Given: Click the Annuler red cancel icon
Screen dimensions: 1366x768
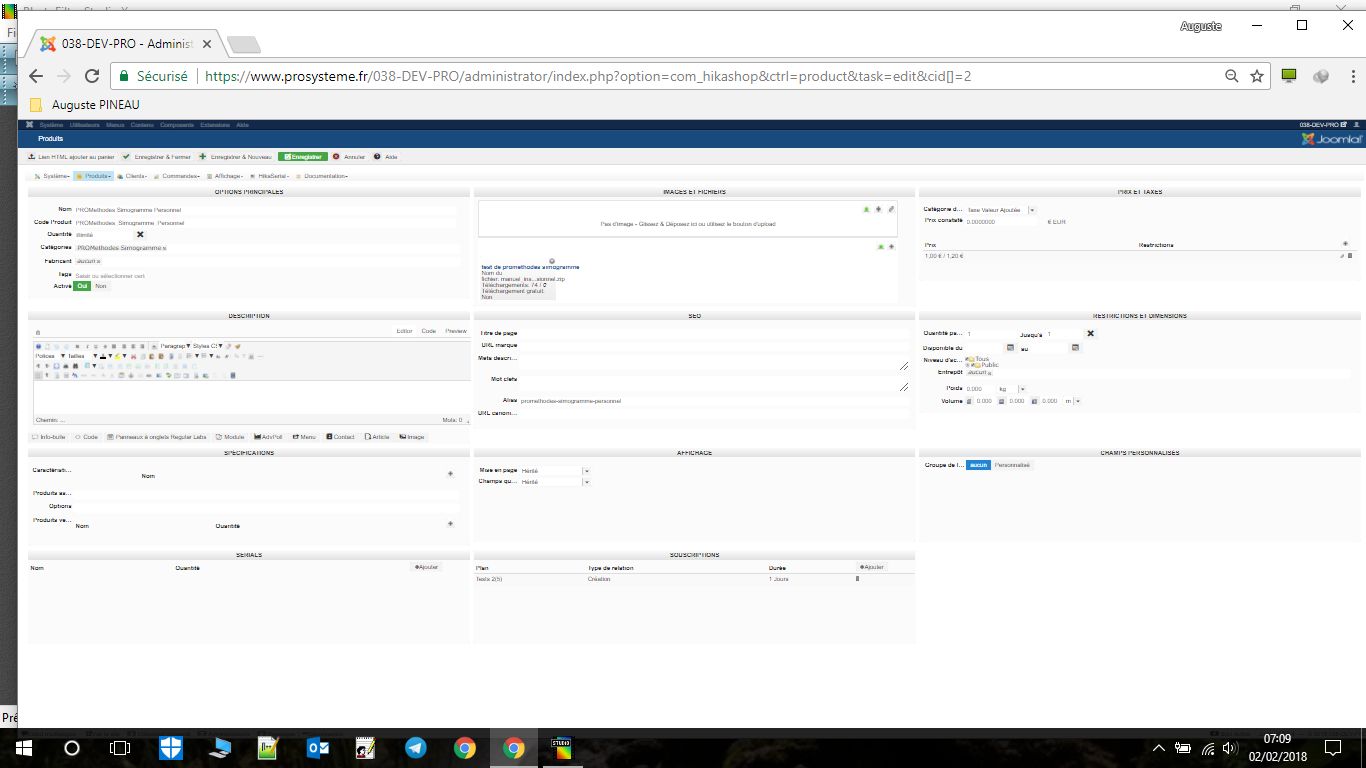Looking at the screenshot, I should coord(336,156).
